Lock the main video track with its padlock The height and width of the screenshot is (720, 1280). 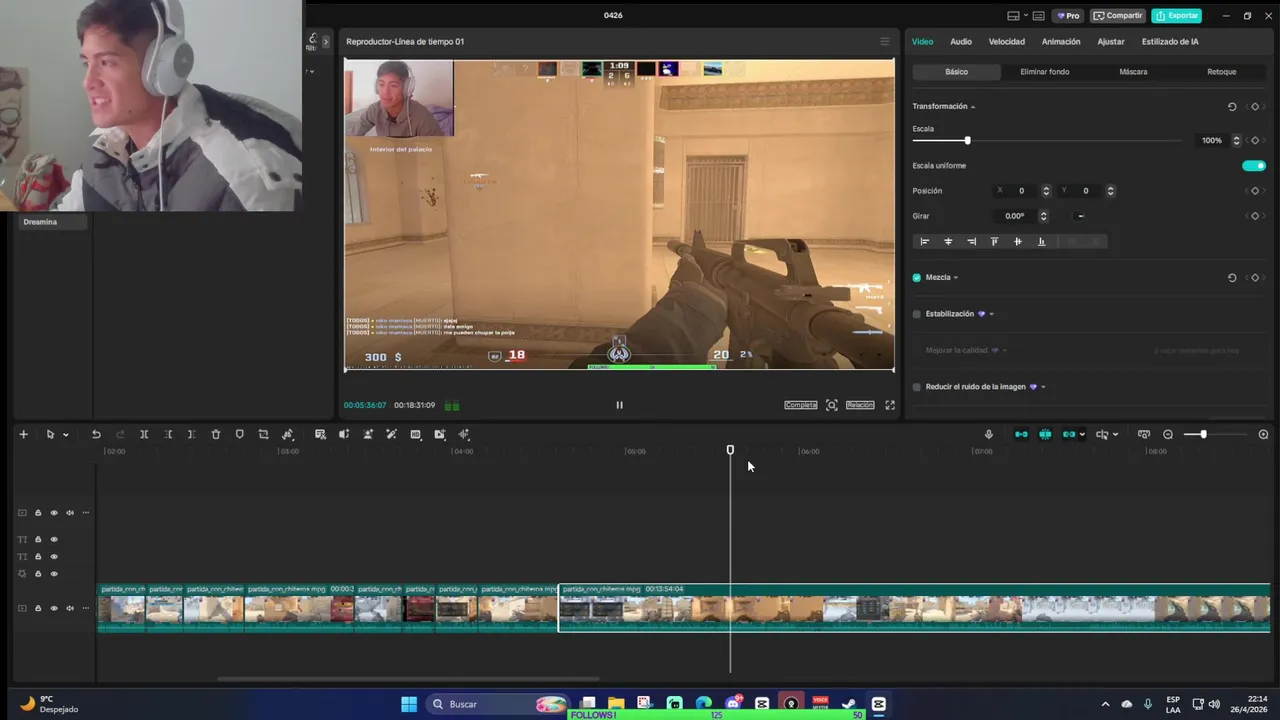click(38, 608)
